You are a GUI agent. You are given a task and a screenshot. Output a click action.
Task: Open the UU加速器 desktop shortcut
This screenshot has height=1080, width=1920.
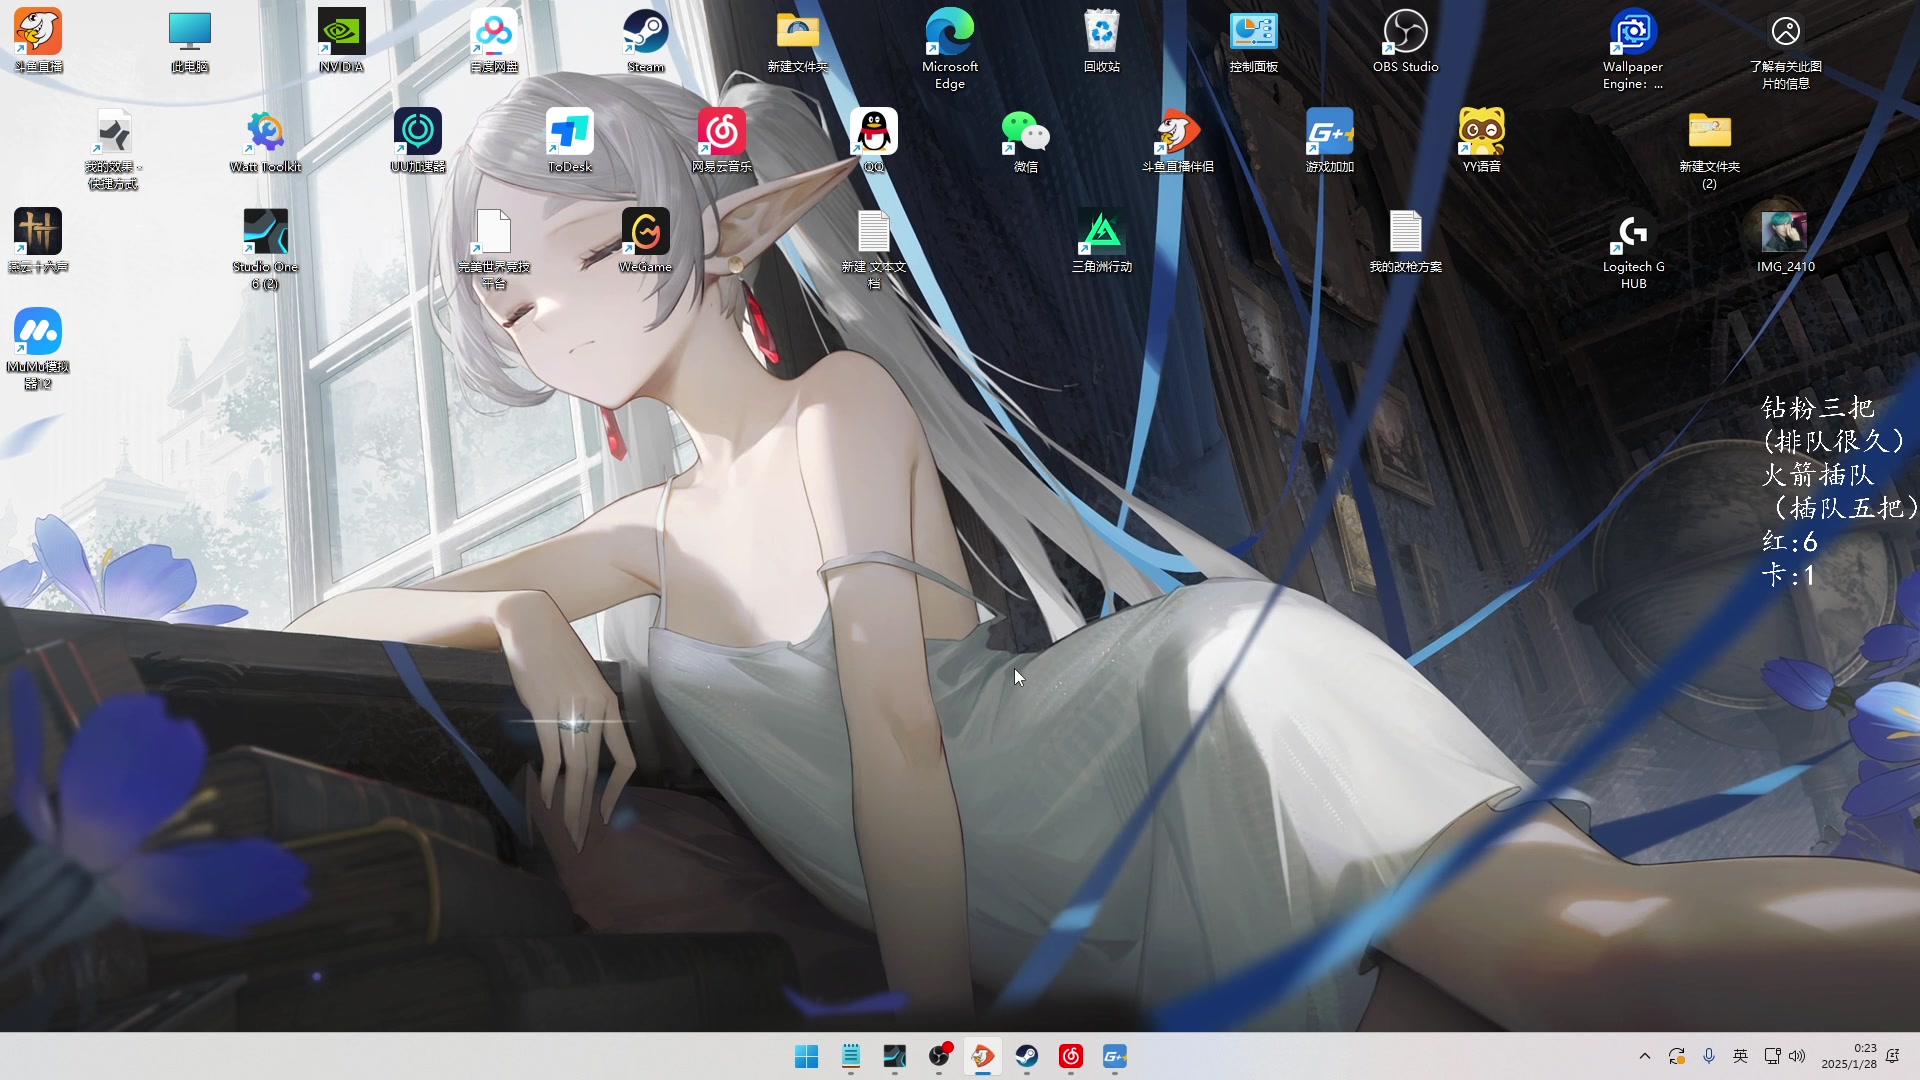418,141
